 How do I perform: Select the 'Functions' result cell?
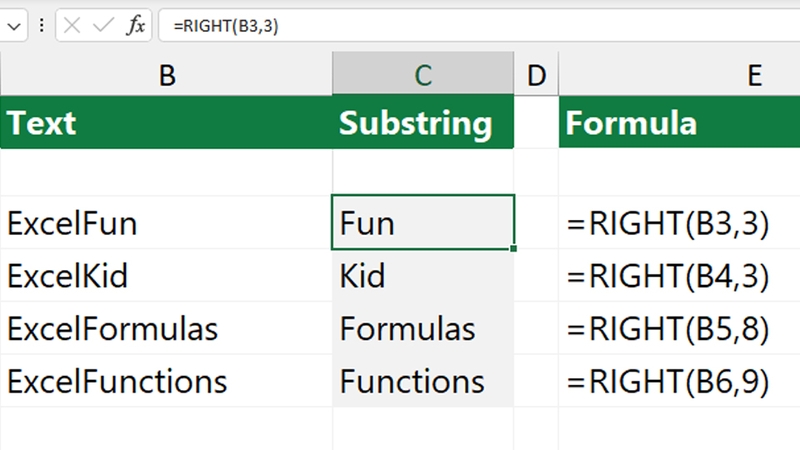[423, 381]
